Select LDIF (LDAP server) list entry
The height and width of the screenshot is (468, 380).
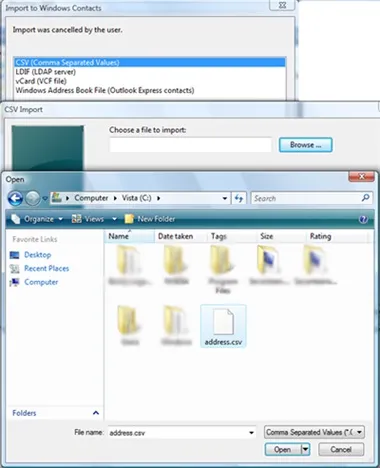pyautogui.click(x=150, y=72)
